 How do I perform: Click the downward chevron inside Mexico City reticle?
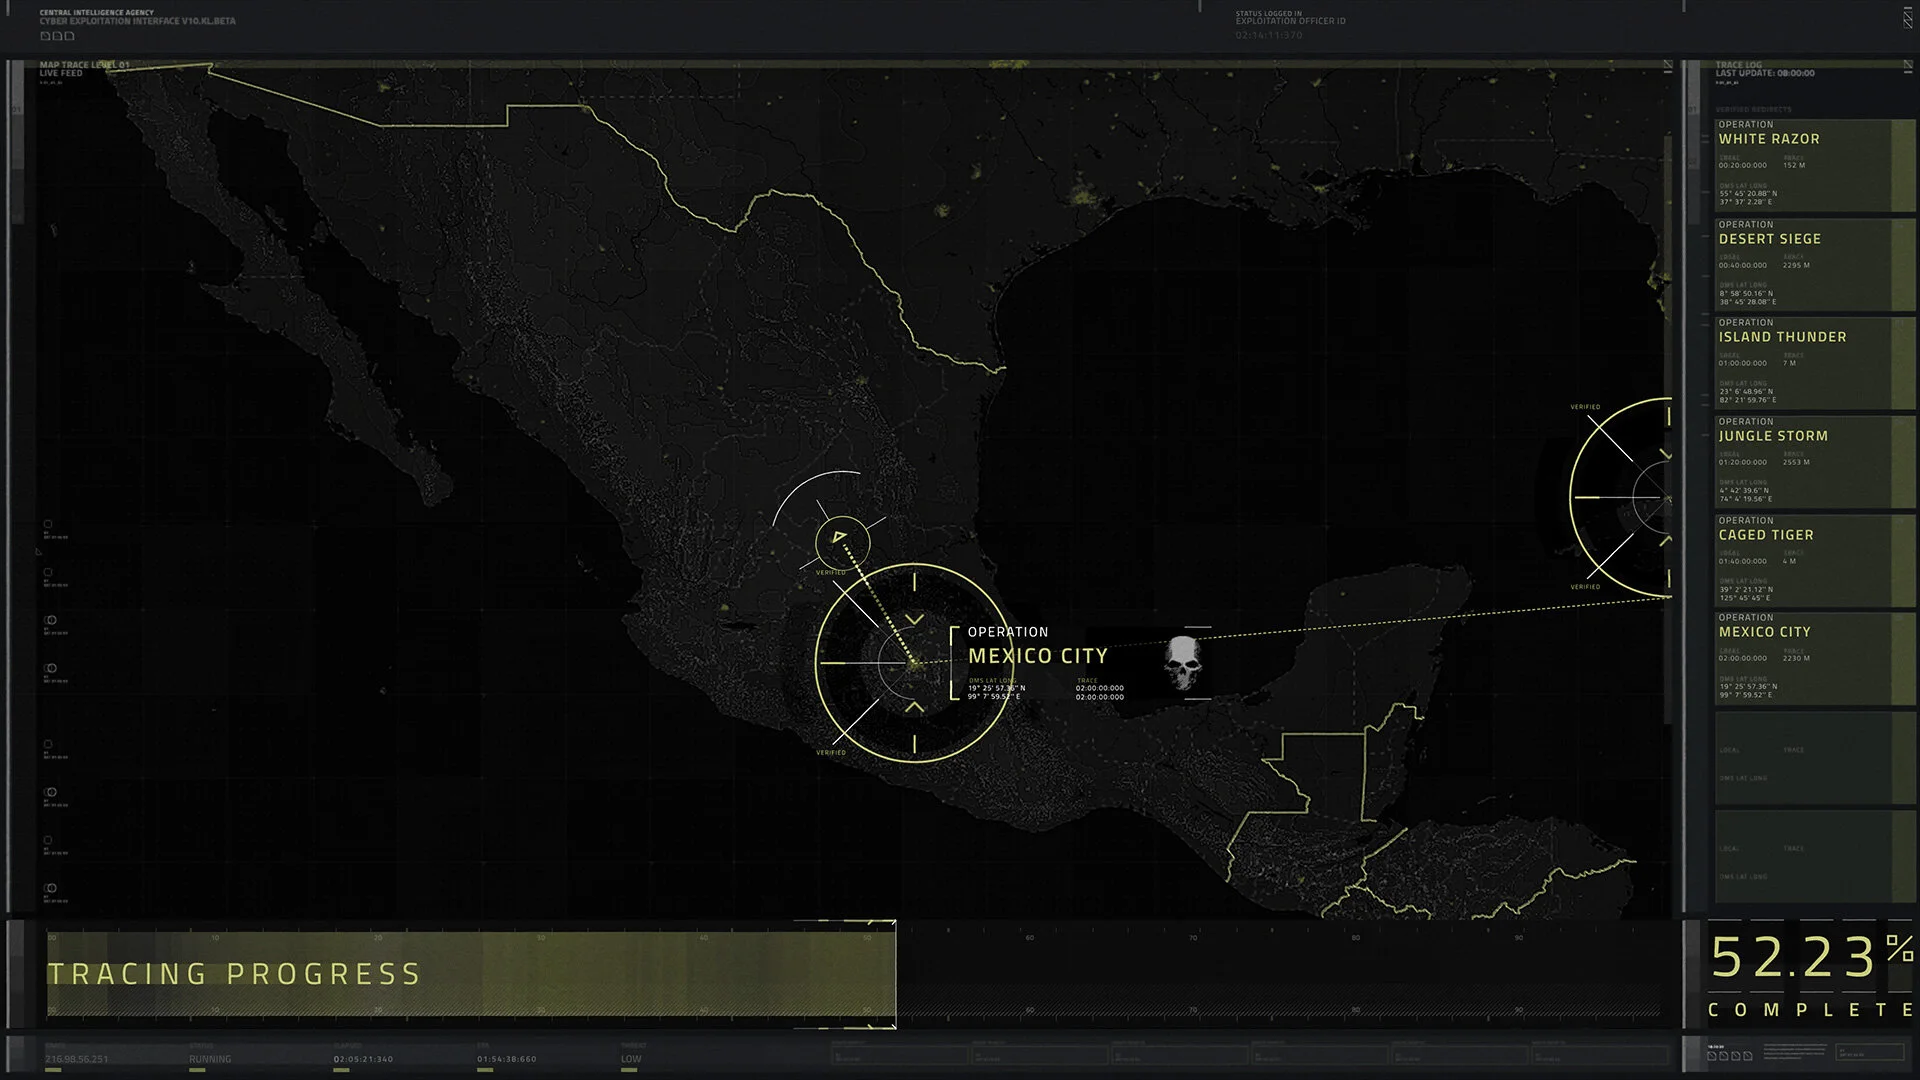[x=914, y=620]
